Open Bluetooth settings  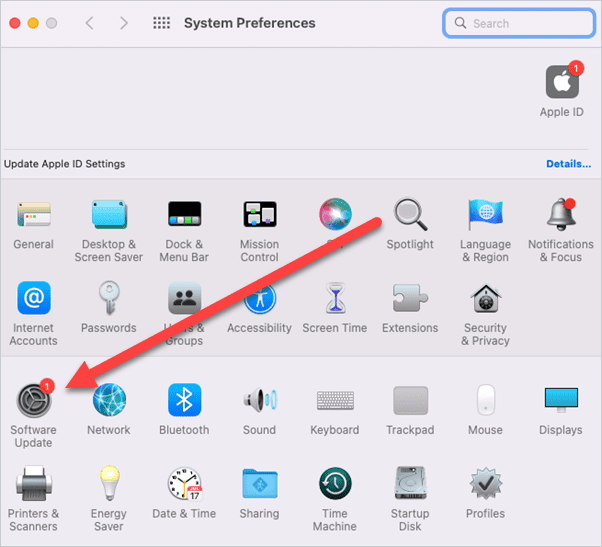(x=184, y=400)
